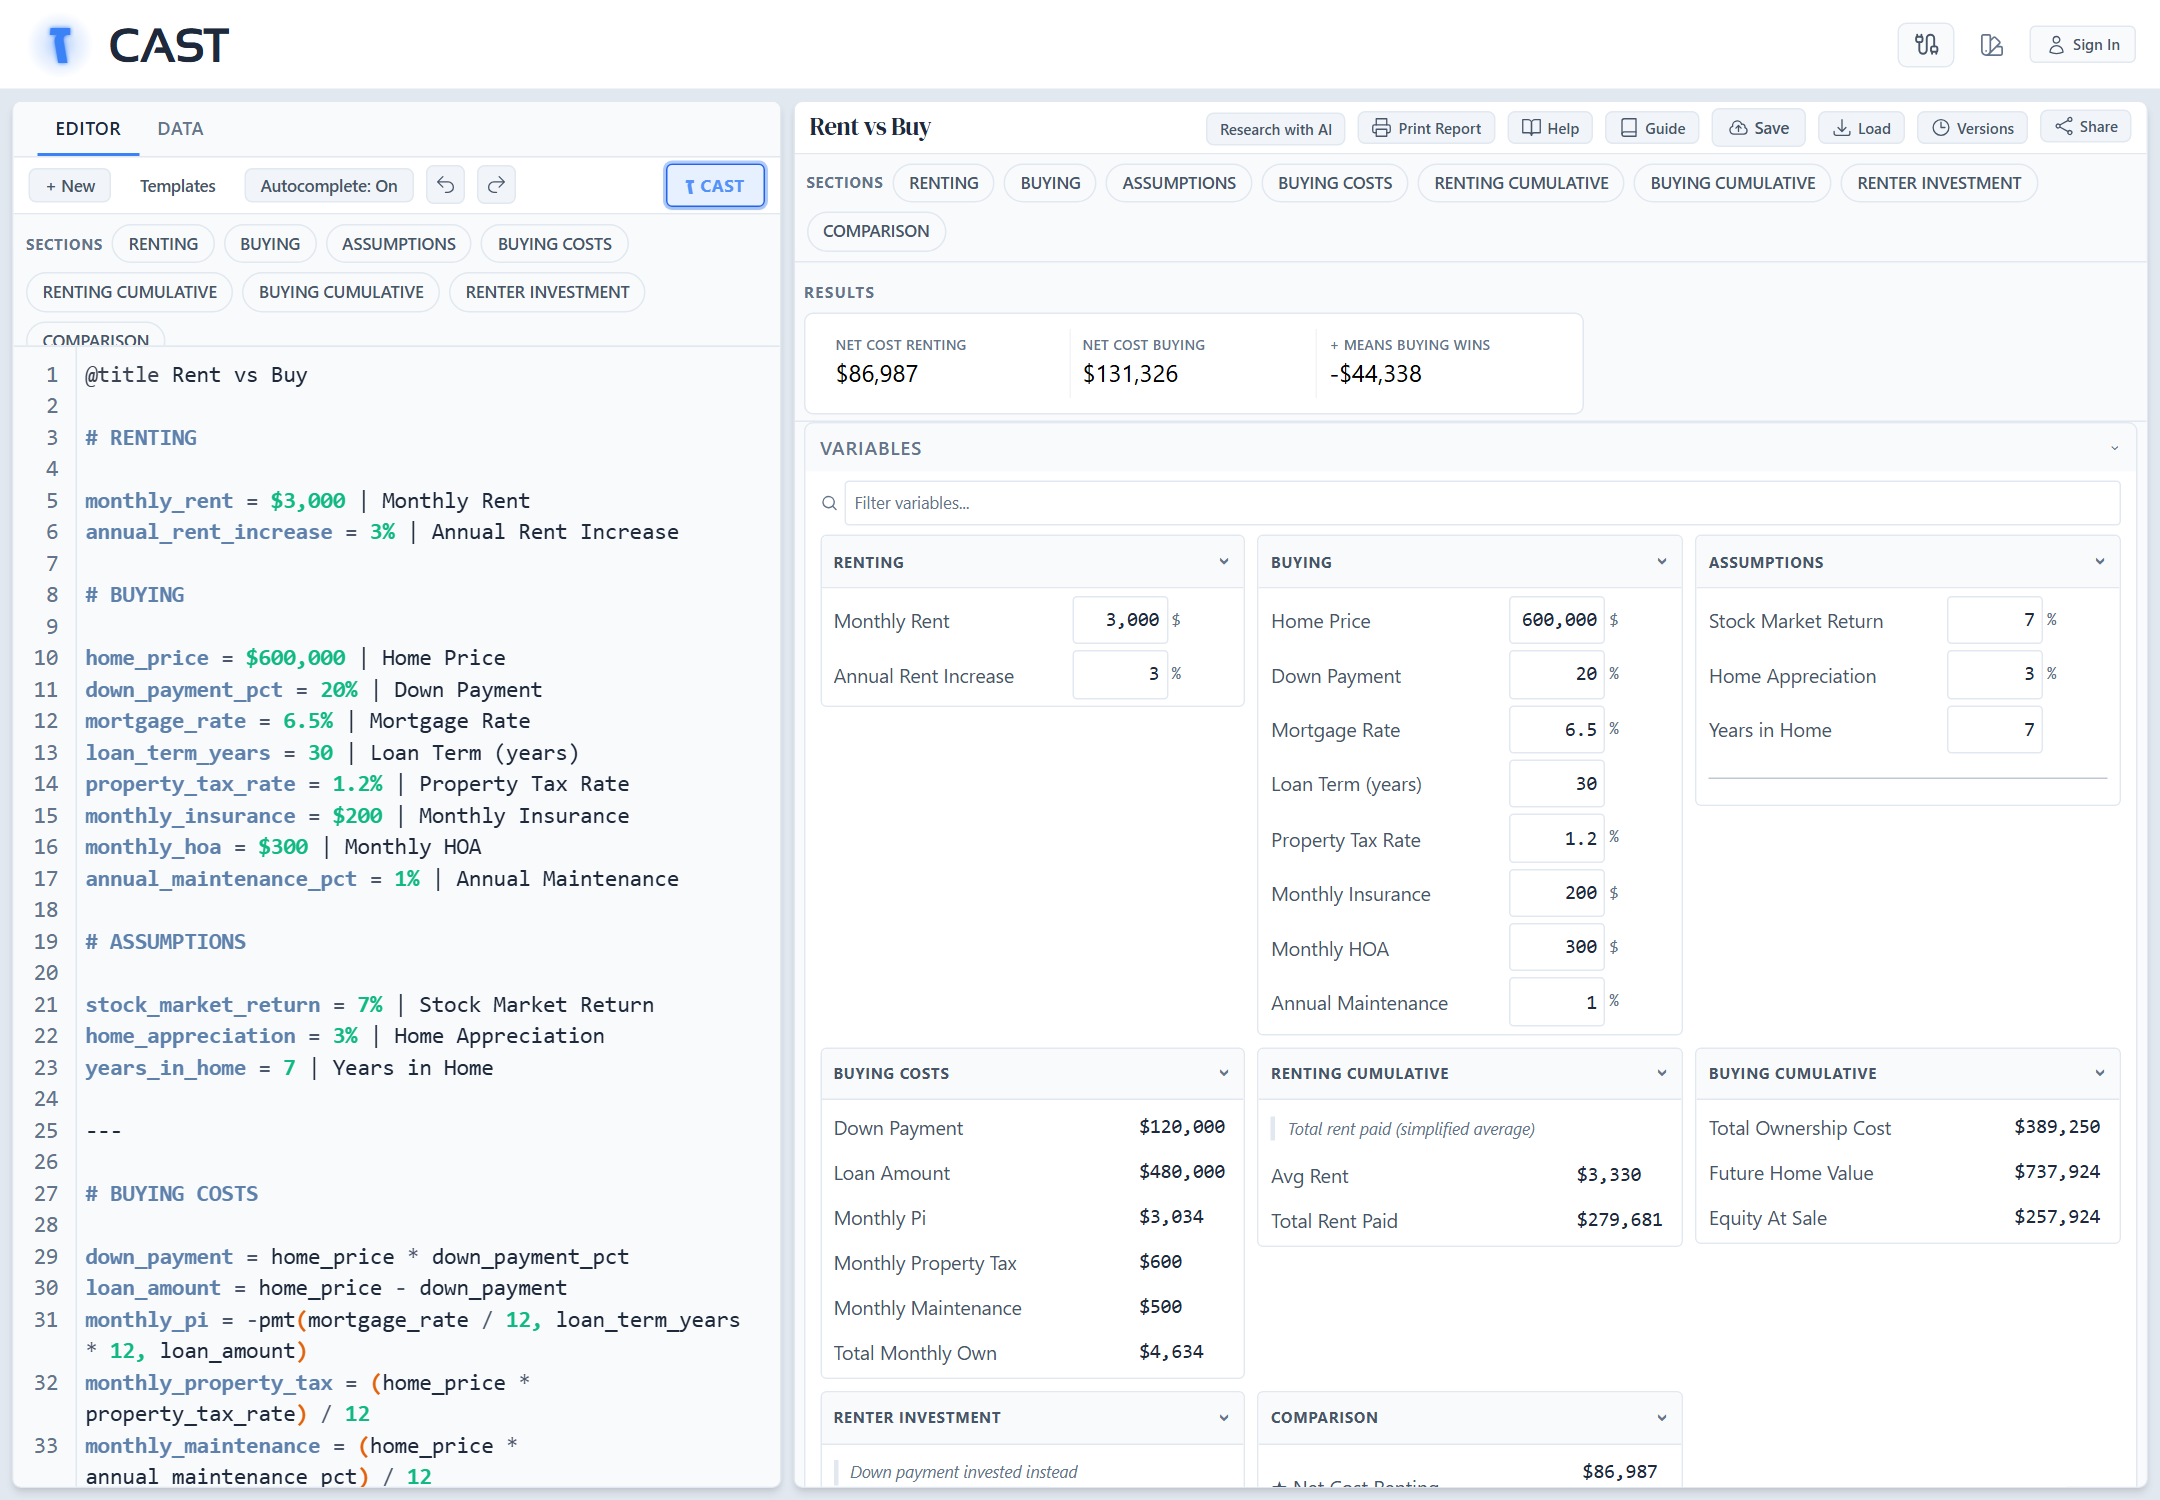Screen dimensions: 2160x1500
Task: Click Research with AI button
Action: 1275,129
